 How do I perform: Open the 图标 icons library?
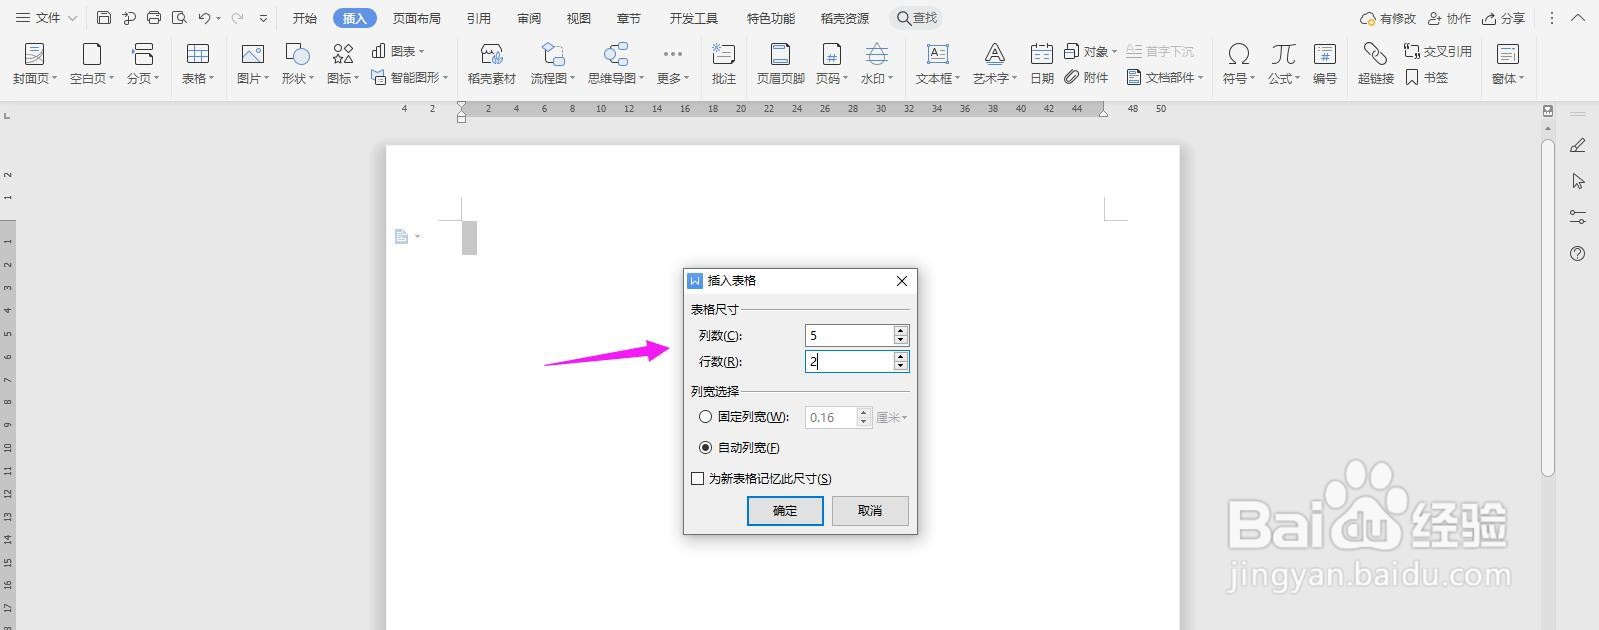click(x=343, y=63)
